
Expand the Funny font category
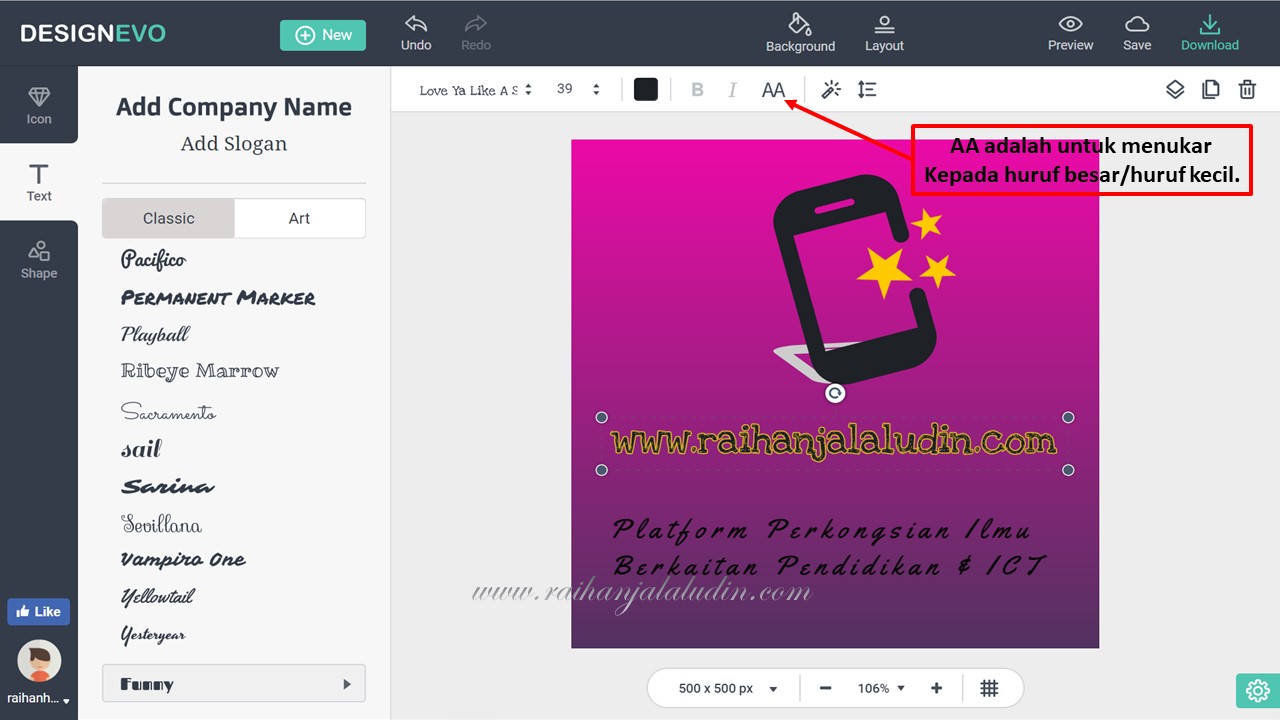coord(234,684)
